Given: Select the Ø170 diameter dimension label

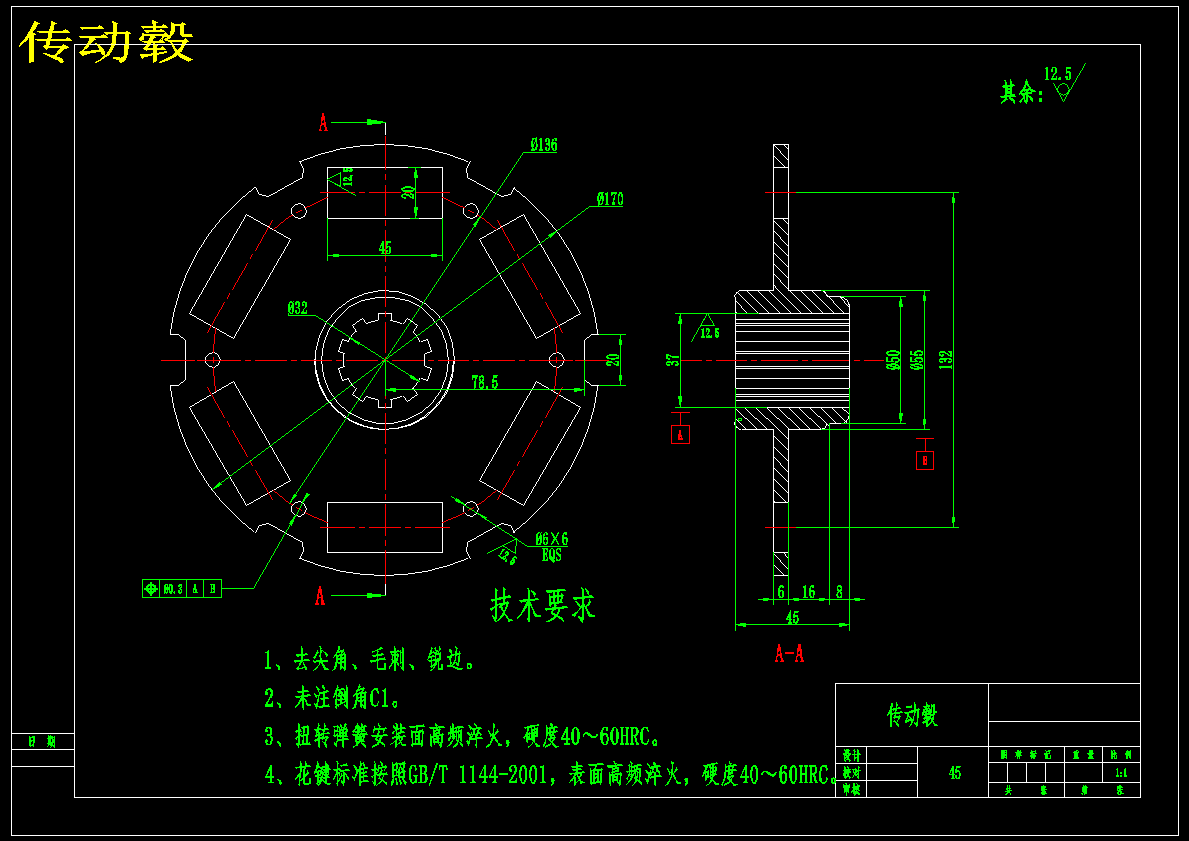Looking at the screenshot, I should click(610, 199).
